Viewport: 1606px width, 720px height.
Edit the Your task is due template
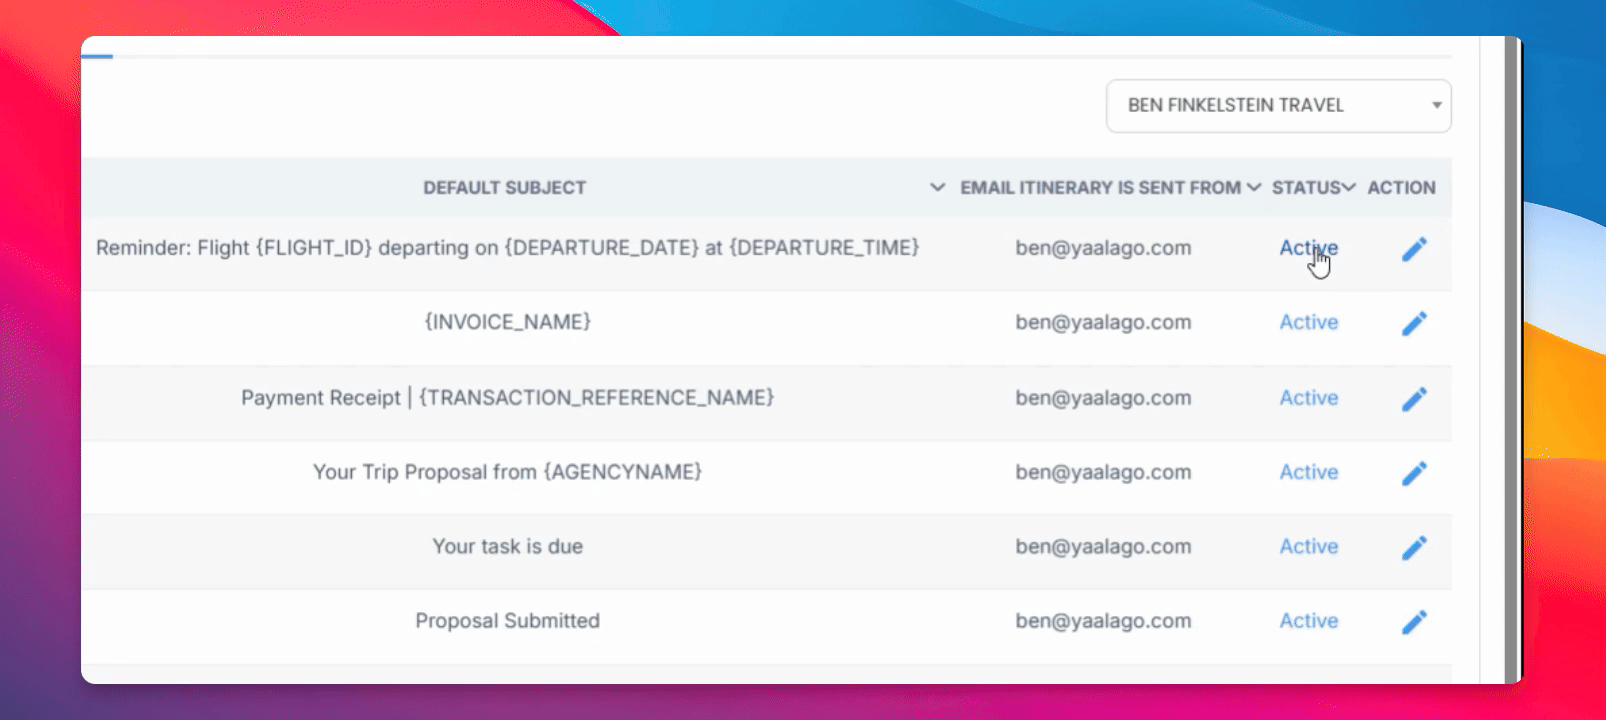click(1414, 547)
